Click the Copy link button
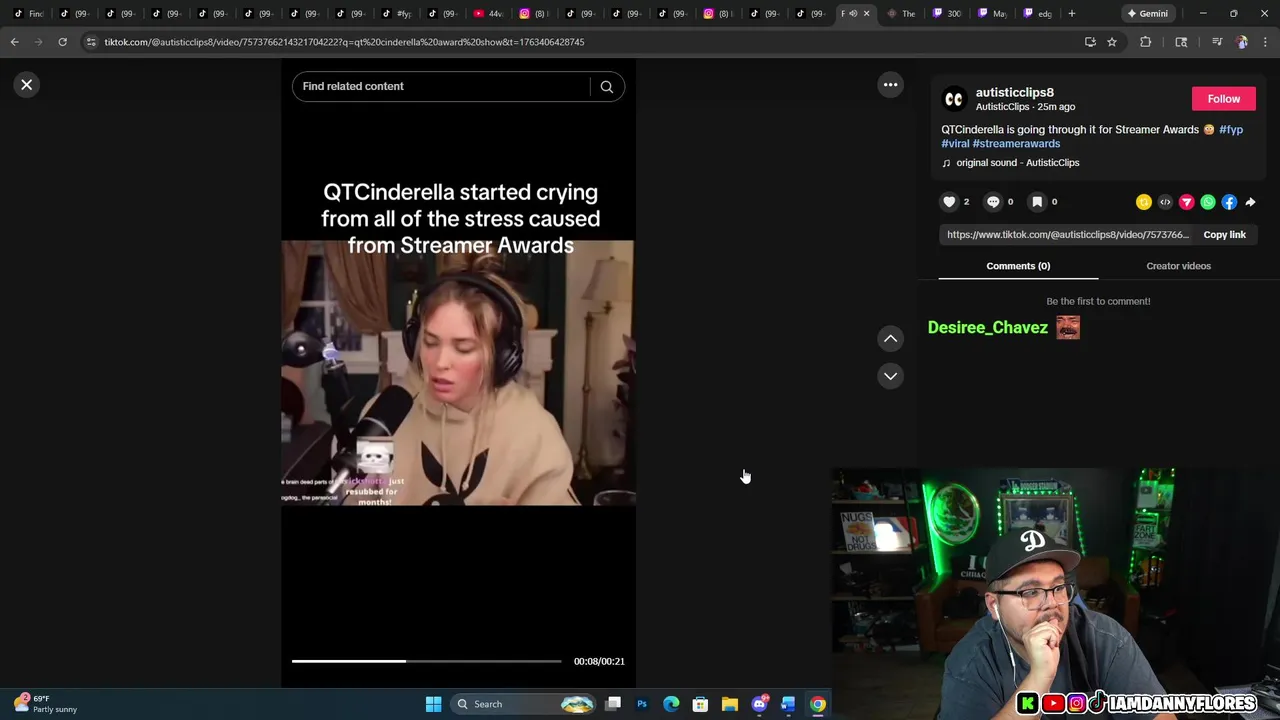This screenshot has width=1280, height=720. tap(1224, 235)
